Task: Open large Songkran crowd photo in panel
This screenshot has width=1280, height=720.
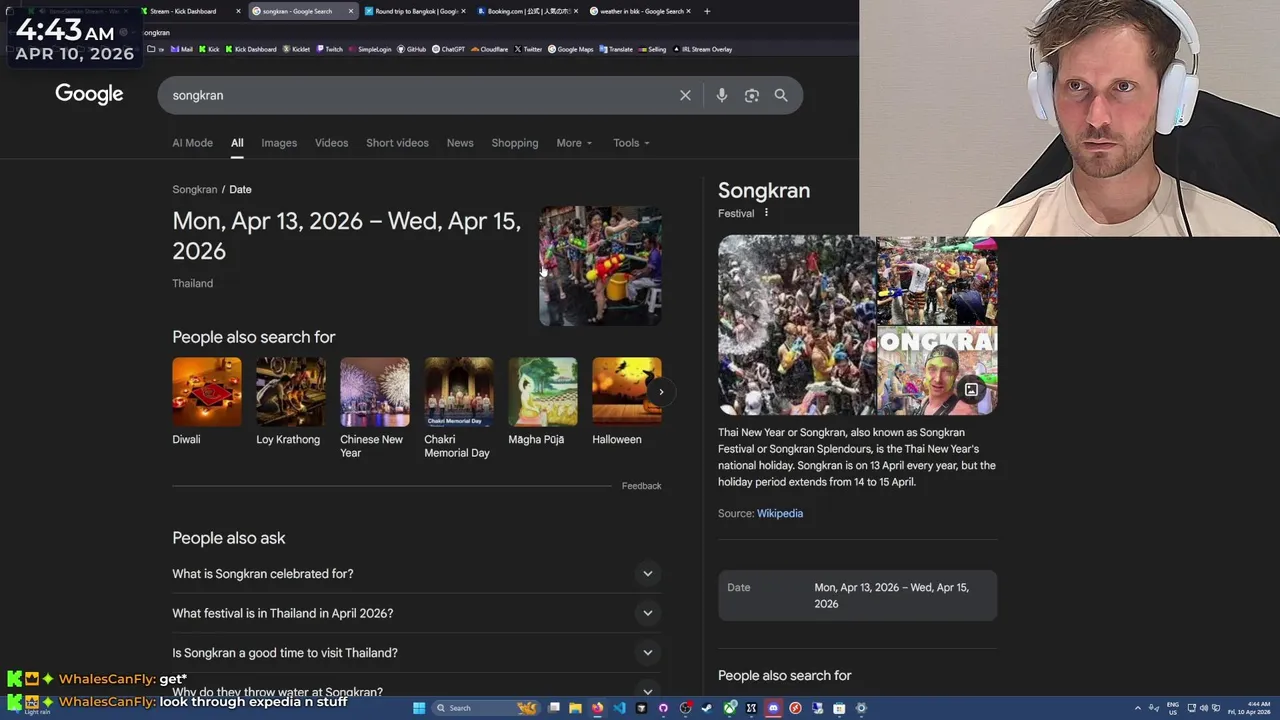Action: pos(797,325)
